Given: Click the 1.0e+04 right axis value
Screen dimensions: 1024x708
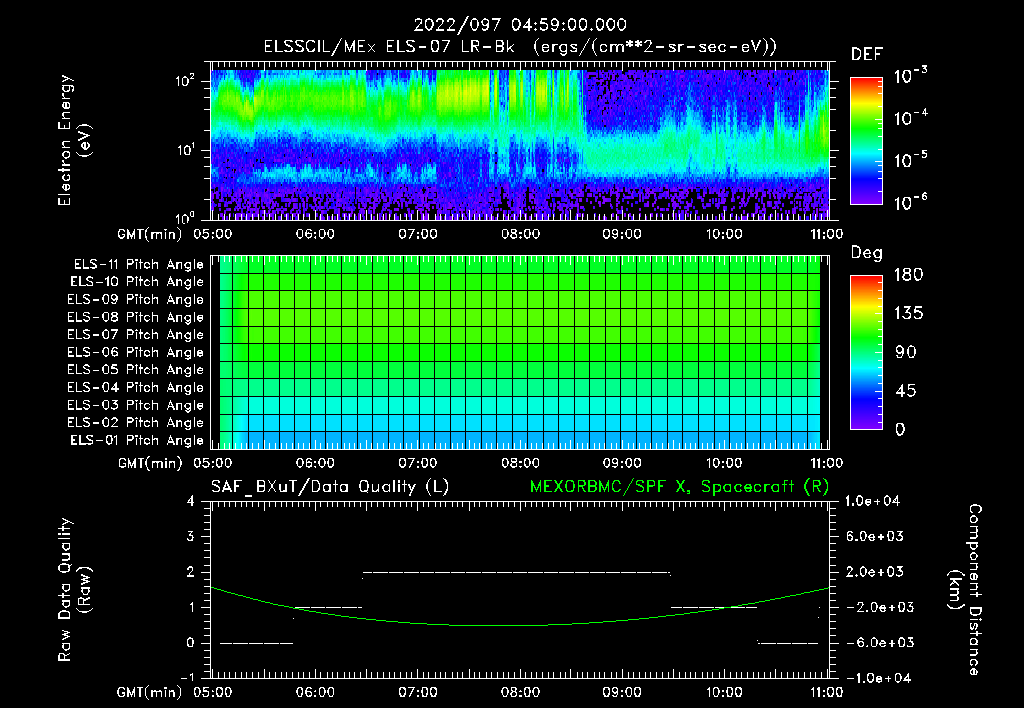Looking at the screenshot, I should pos(872,502).
